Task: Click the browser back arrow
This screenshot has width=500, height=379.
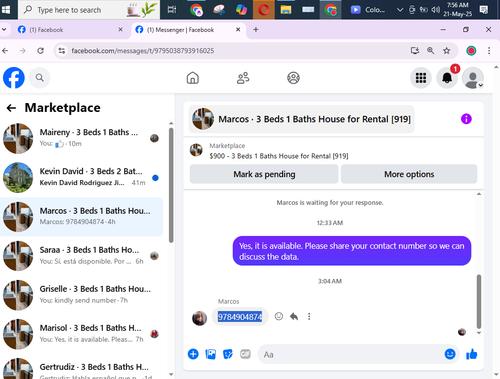Action: tap(5, 51)
